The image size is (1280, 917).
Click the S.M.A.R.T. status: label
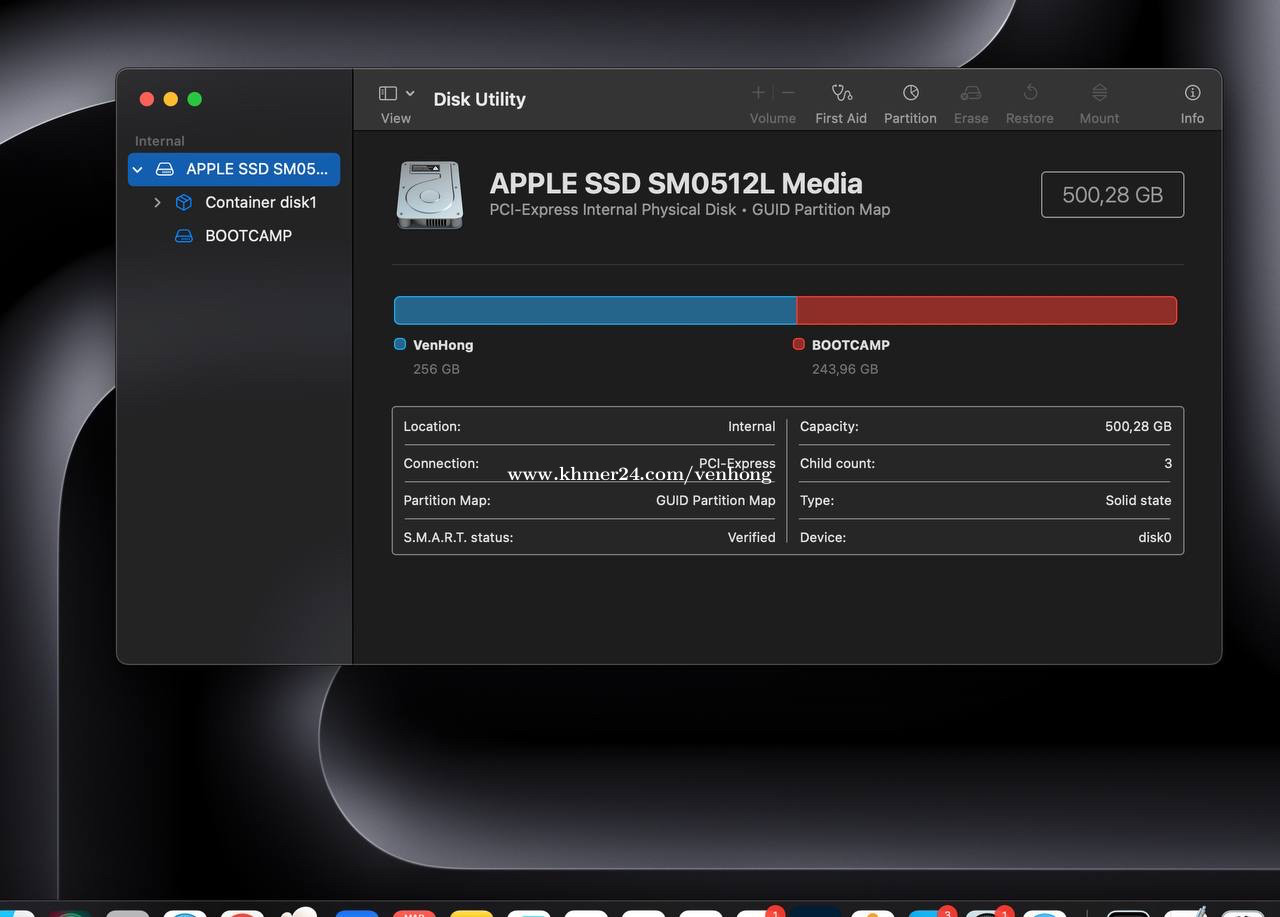click(x=458, y=537)
